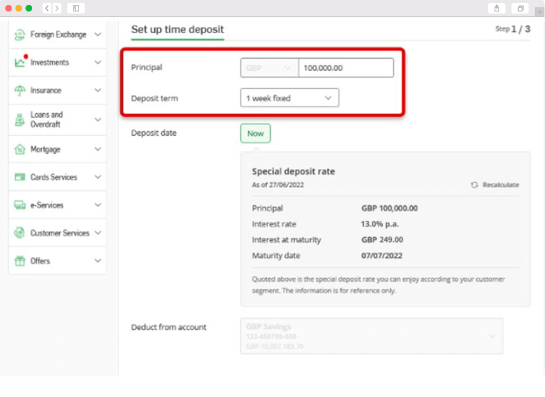Click the principal amount input field
The image size is (545, 397).
[346, 68]
